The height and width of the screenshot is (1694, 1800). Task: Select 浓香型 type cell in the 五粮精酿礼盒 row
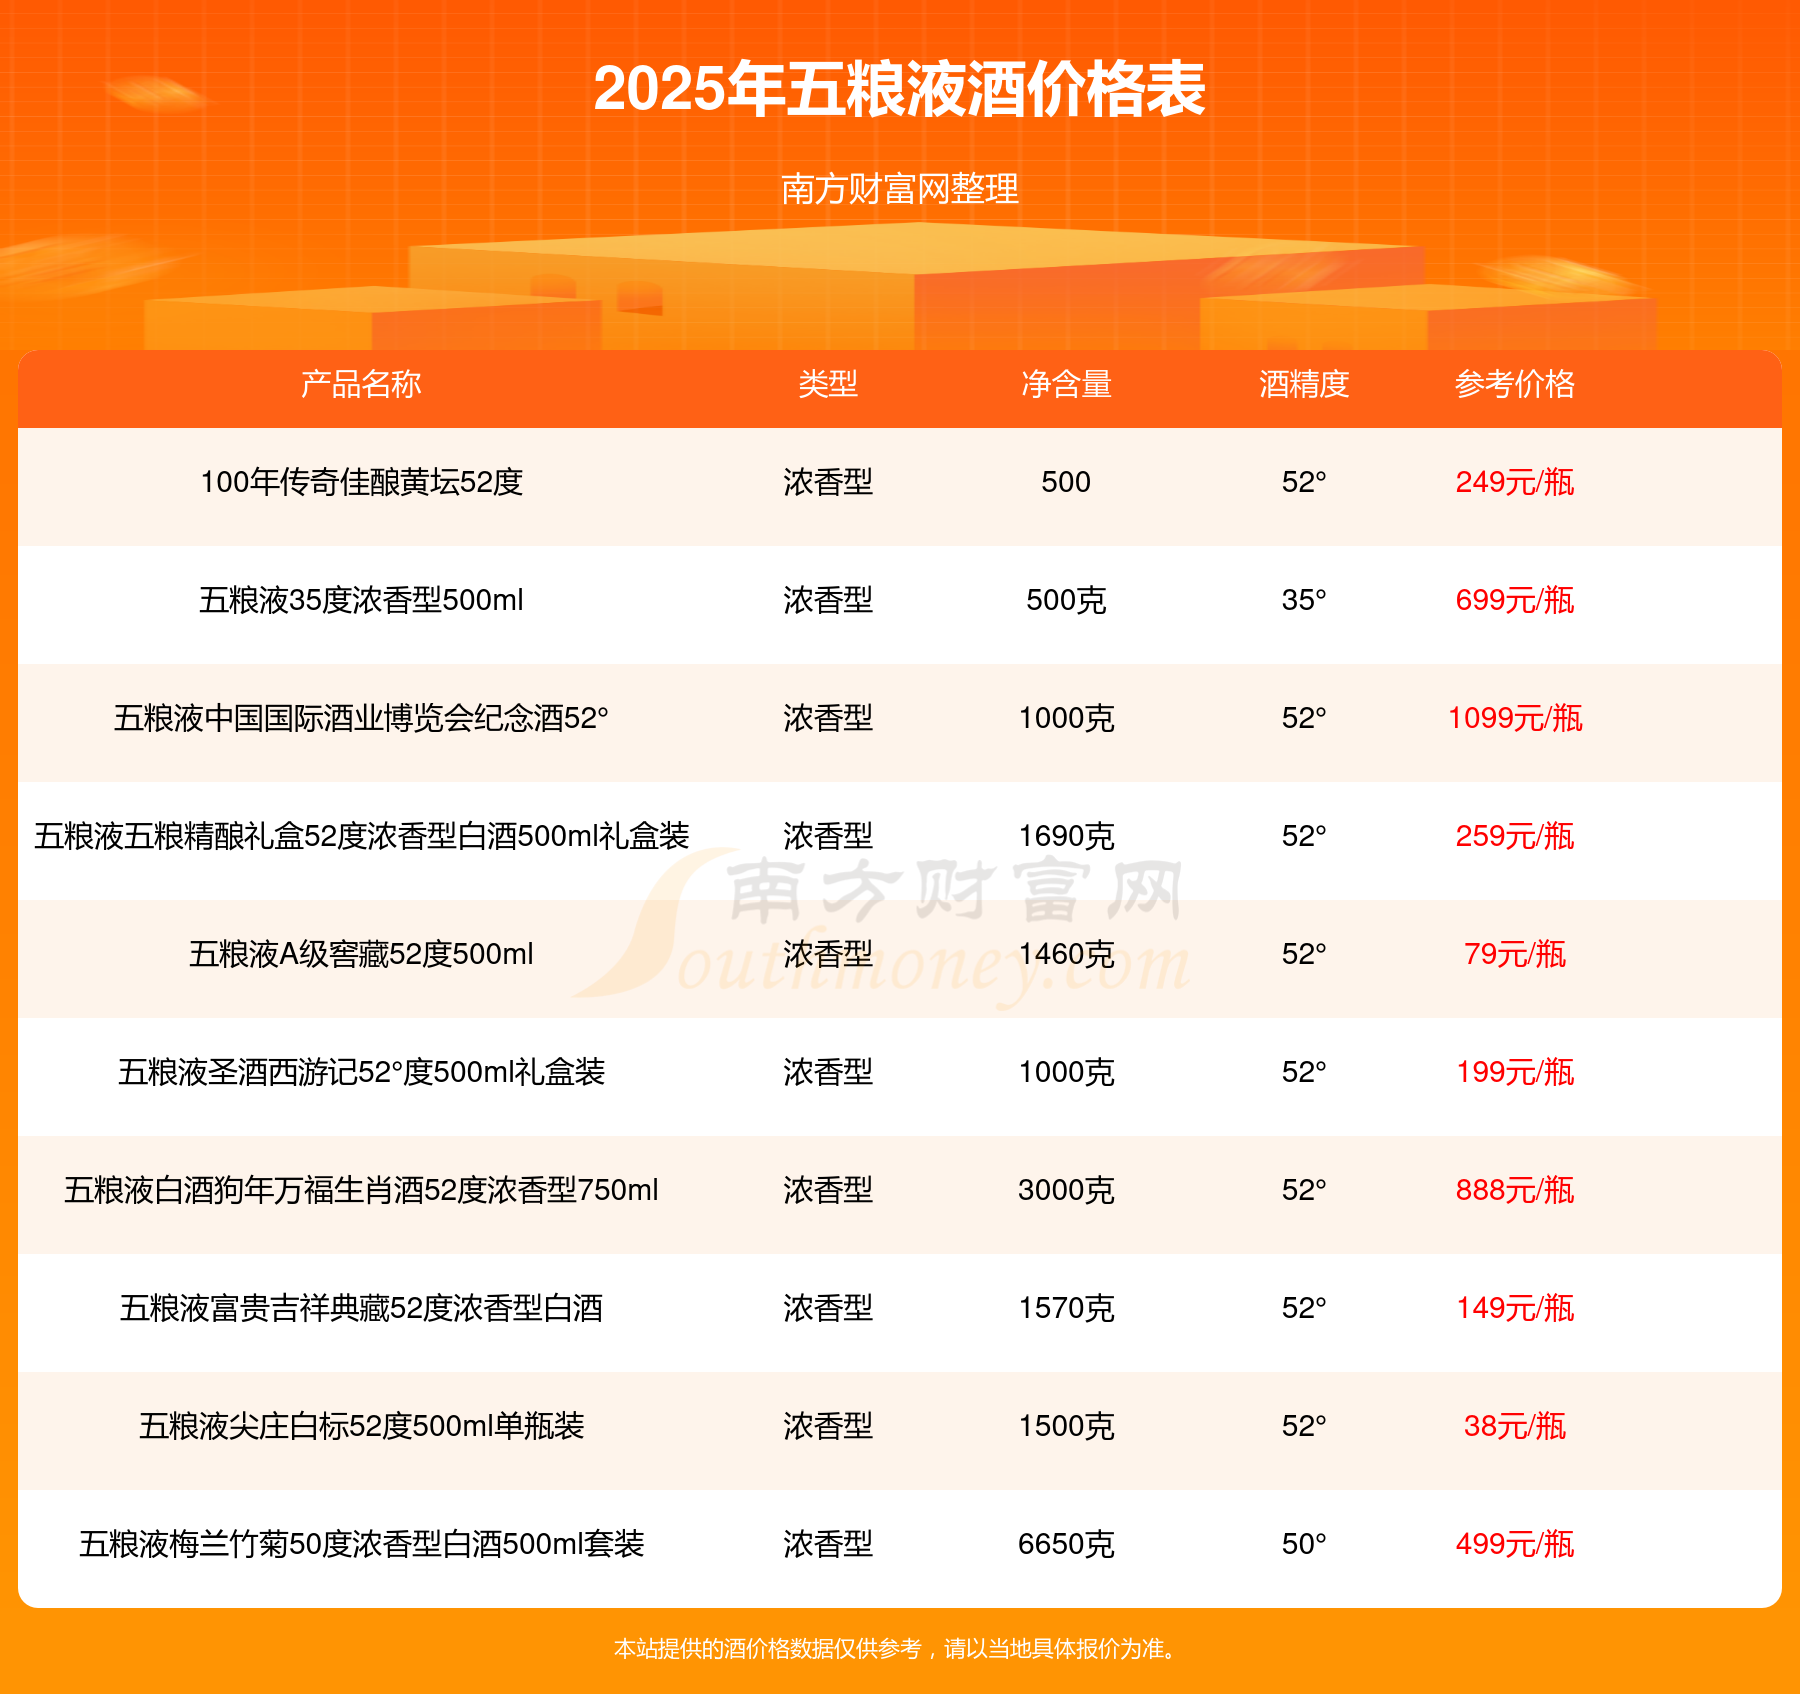point(828,836)
